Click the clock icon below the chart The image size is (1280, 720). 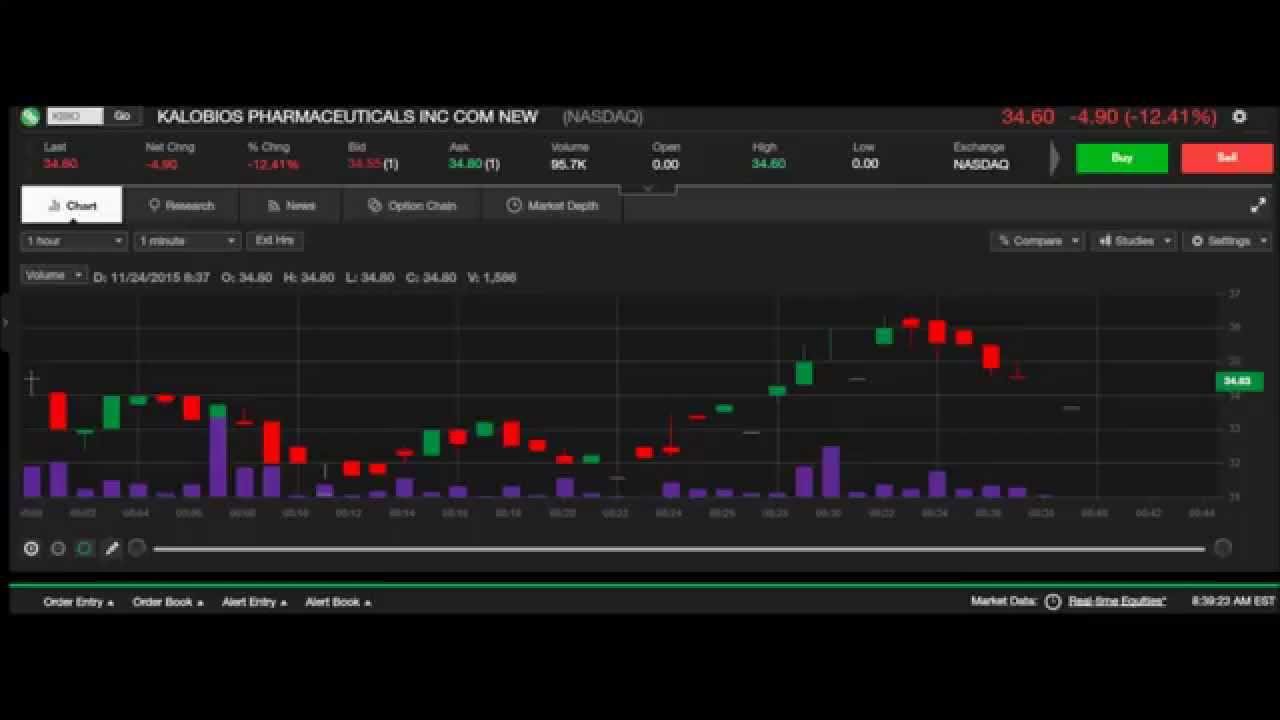(31, 548)
